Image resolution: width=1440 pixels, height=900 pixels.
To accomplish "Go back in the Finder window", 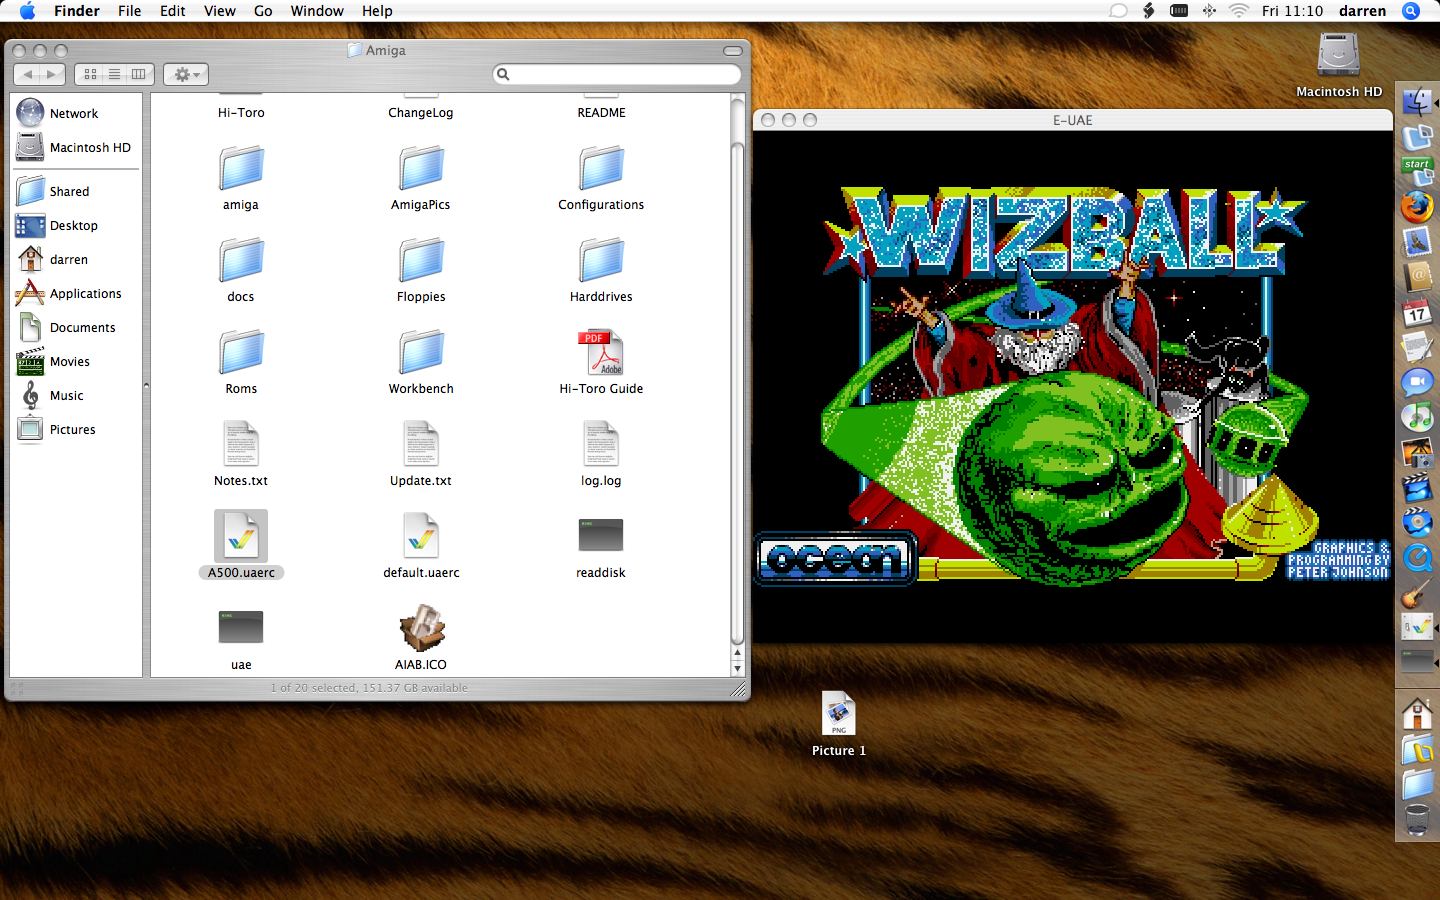I will point(28,74).
